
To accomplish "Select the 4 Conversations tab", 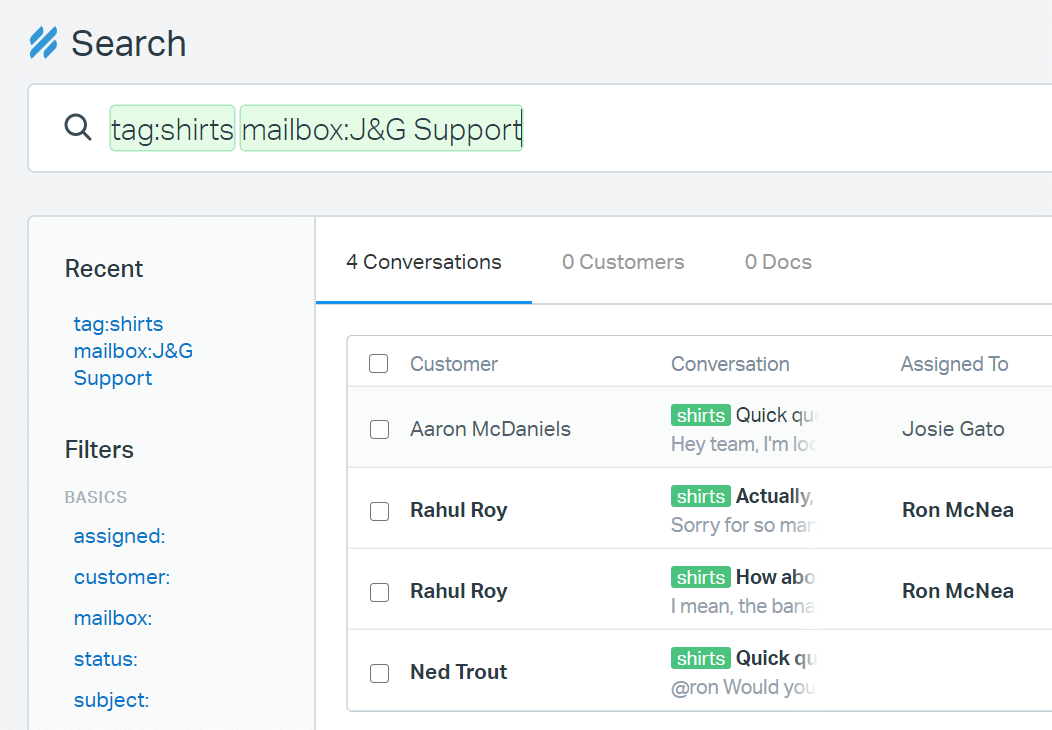I will click(423, 262).
